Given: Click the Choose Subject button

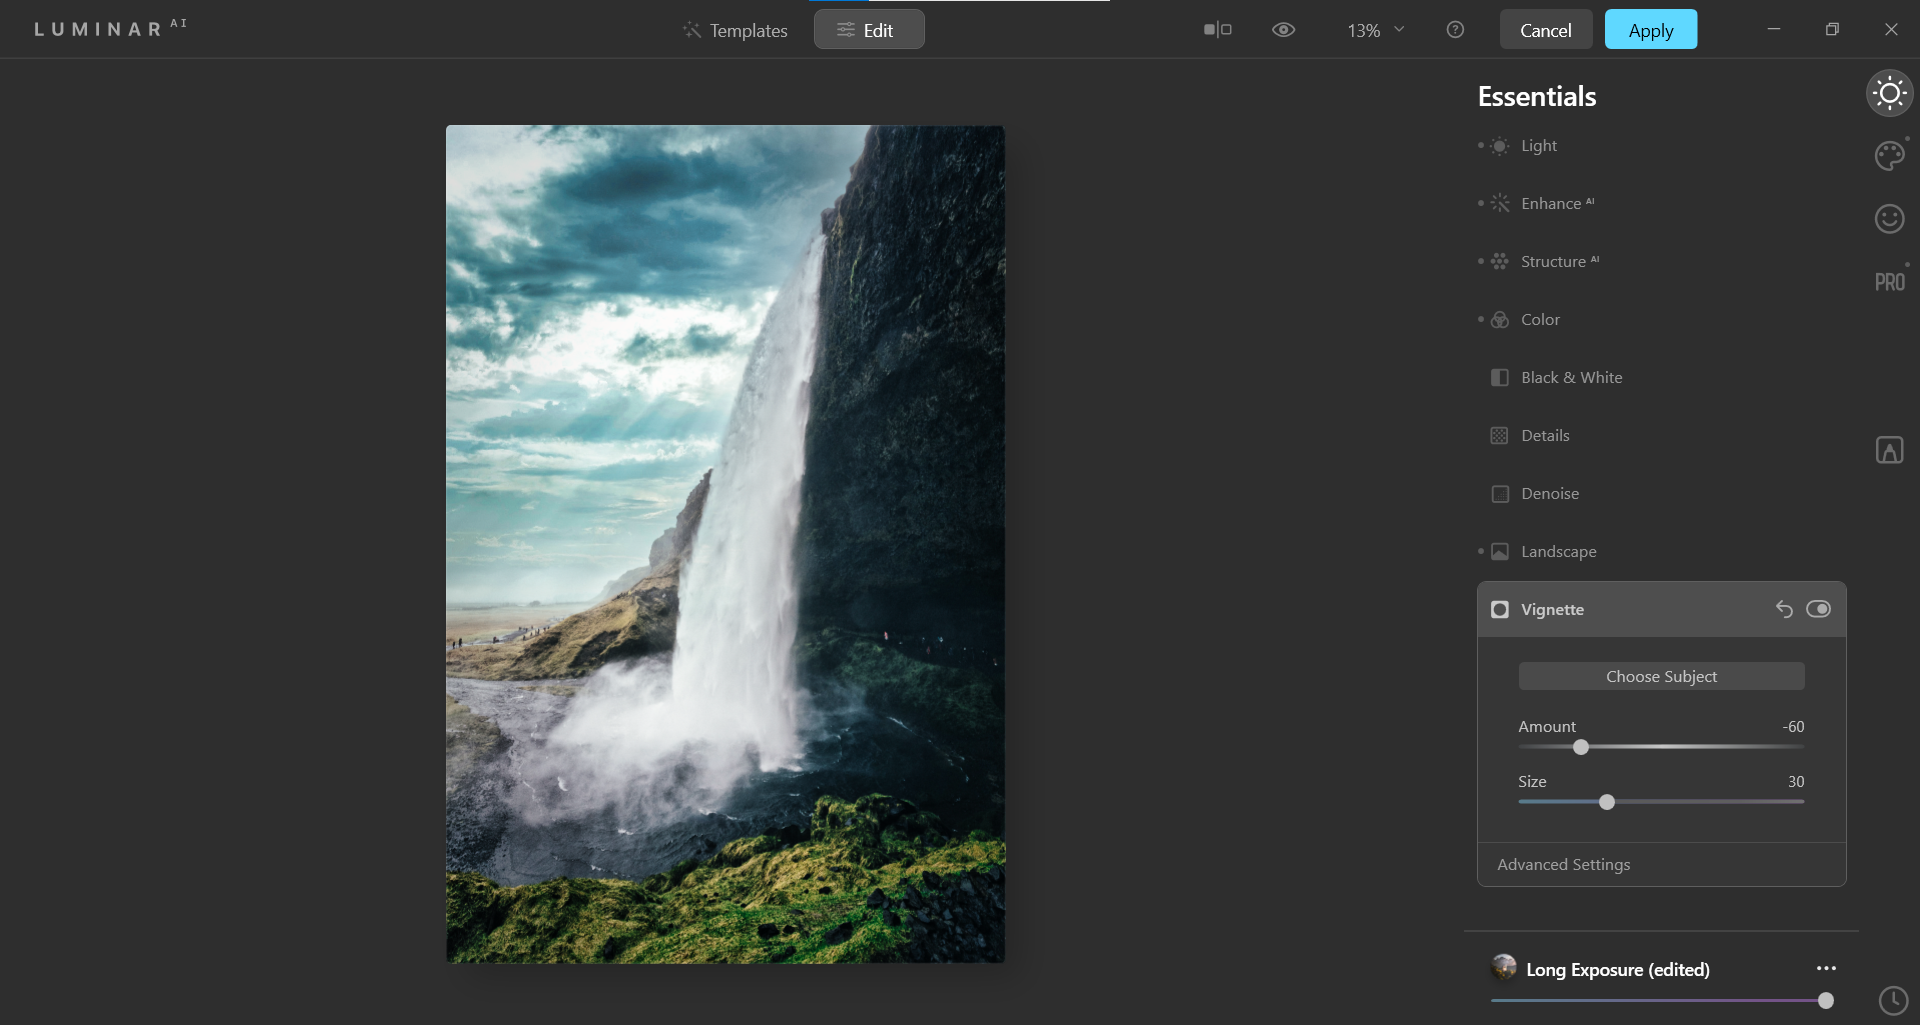Looking at the screenshot, I should point(1661,677).
